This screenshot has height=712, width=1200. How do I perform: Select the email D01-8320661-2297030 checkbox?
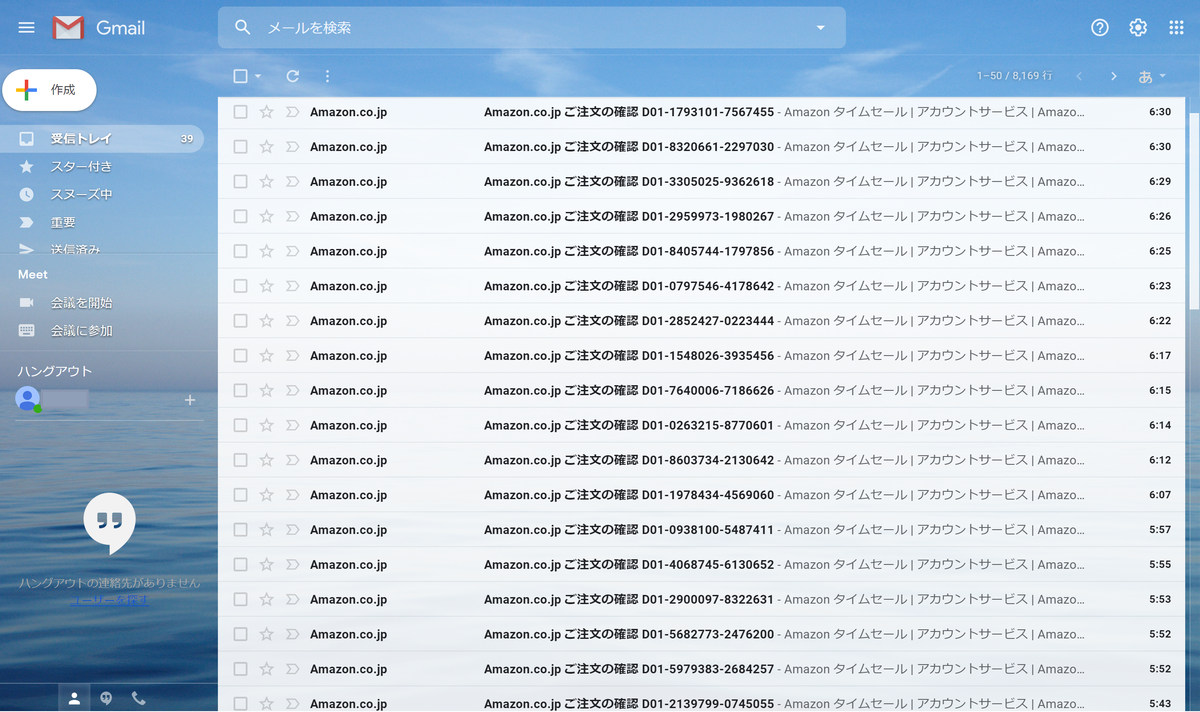(x=240, y=147)
